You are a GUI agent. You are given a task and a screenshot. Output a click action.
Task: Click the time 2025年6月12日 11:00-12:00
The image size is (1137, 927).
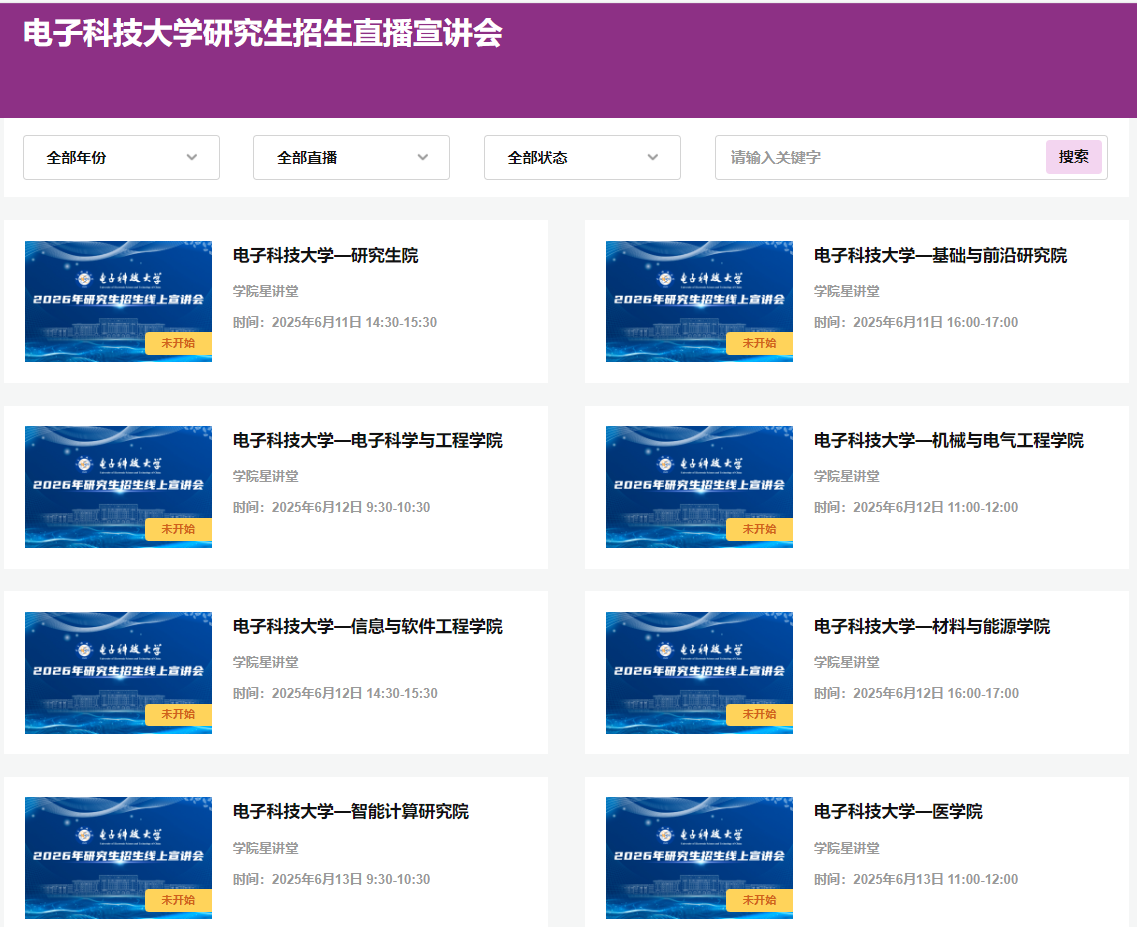tap(935, 507)
